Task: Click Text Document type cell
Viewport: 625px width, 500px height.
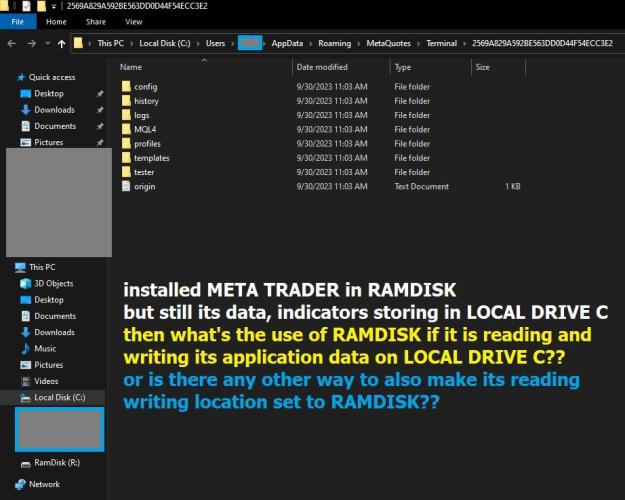Action: point(422,186)
